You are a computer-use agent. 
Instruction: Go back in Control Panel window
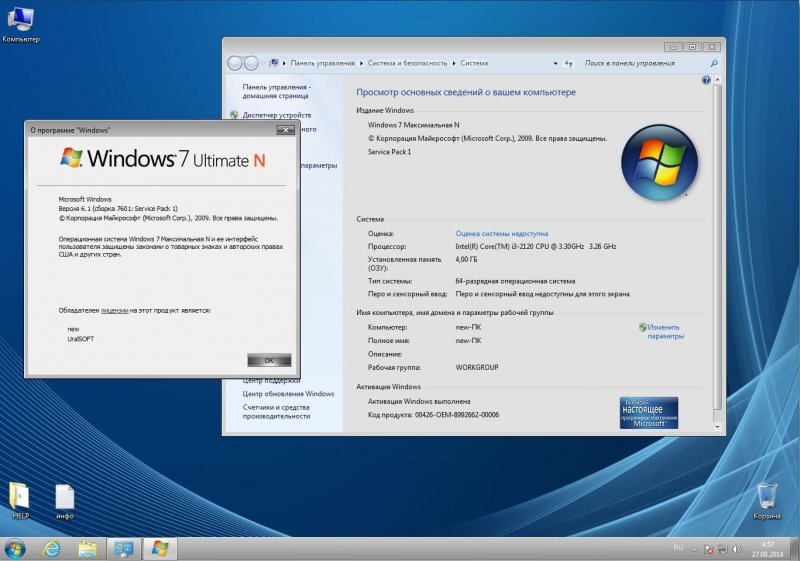point(235,63)
